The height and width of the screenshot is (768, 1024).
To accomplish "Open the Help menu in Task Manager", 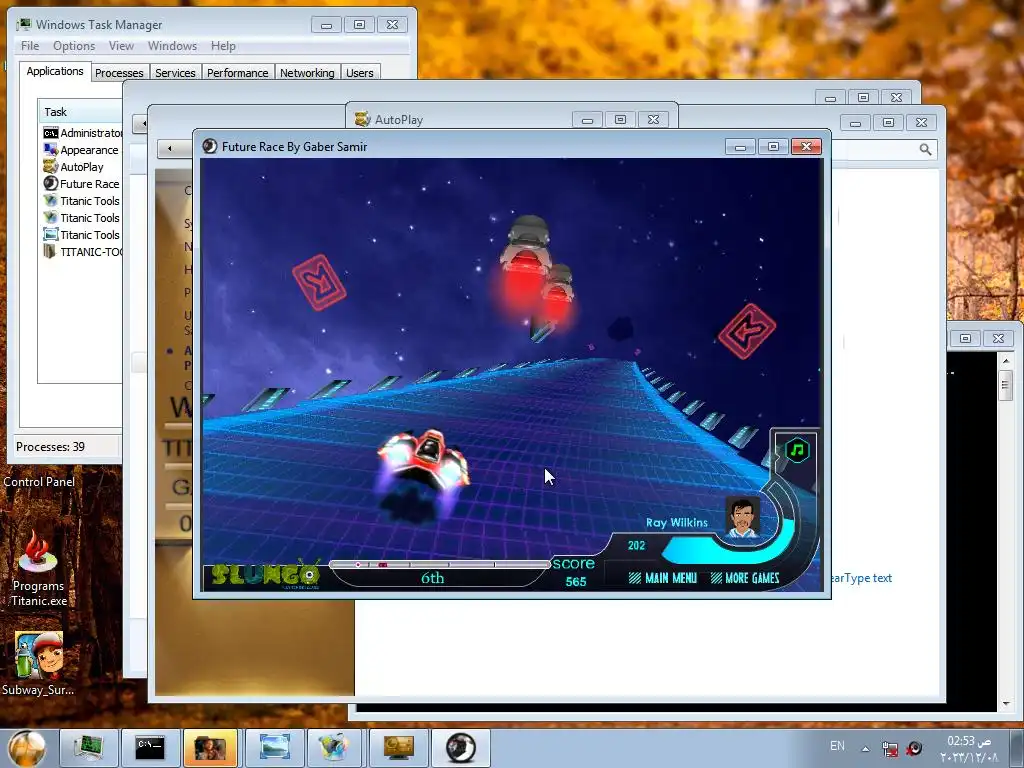I will pos(223,46).
